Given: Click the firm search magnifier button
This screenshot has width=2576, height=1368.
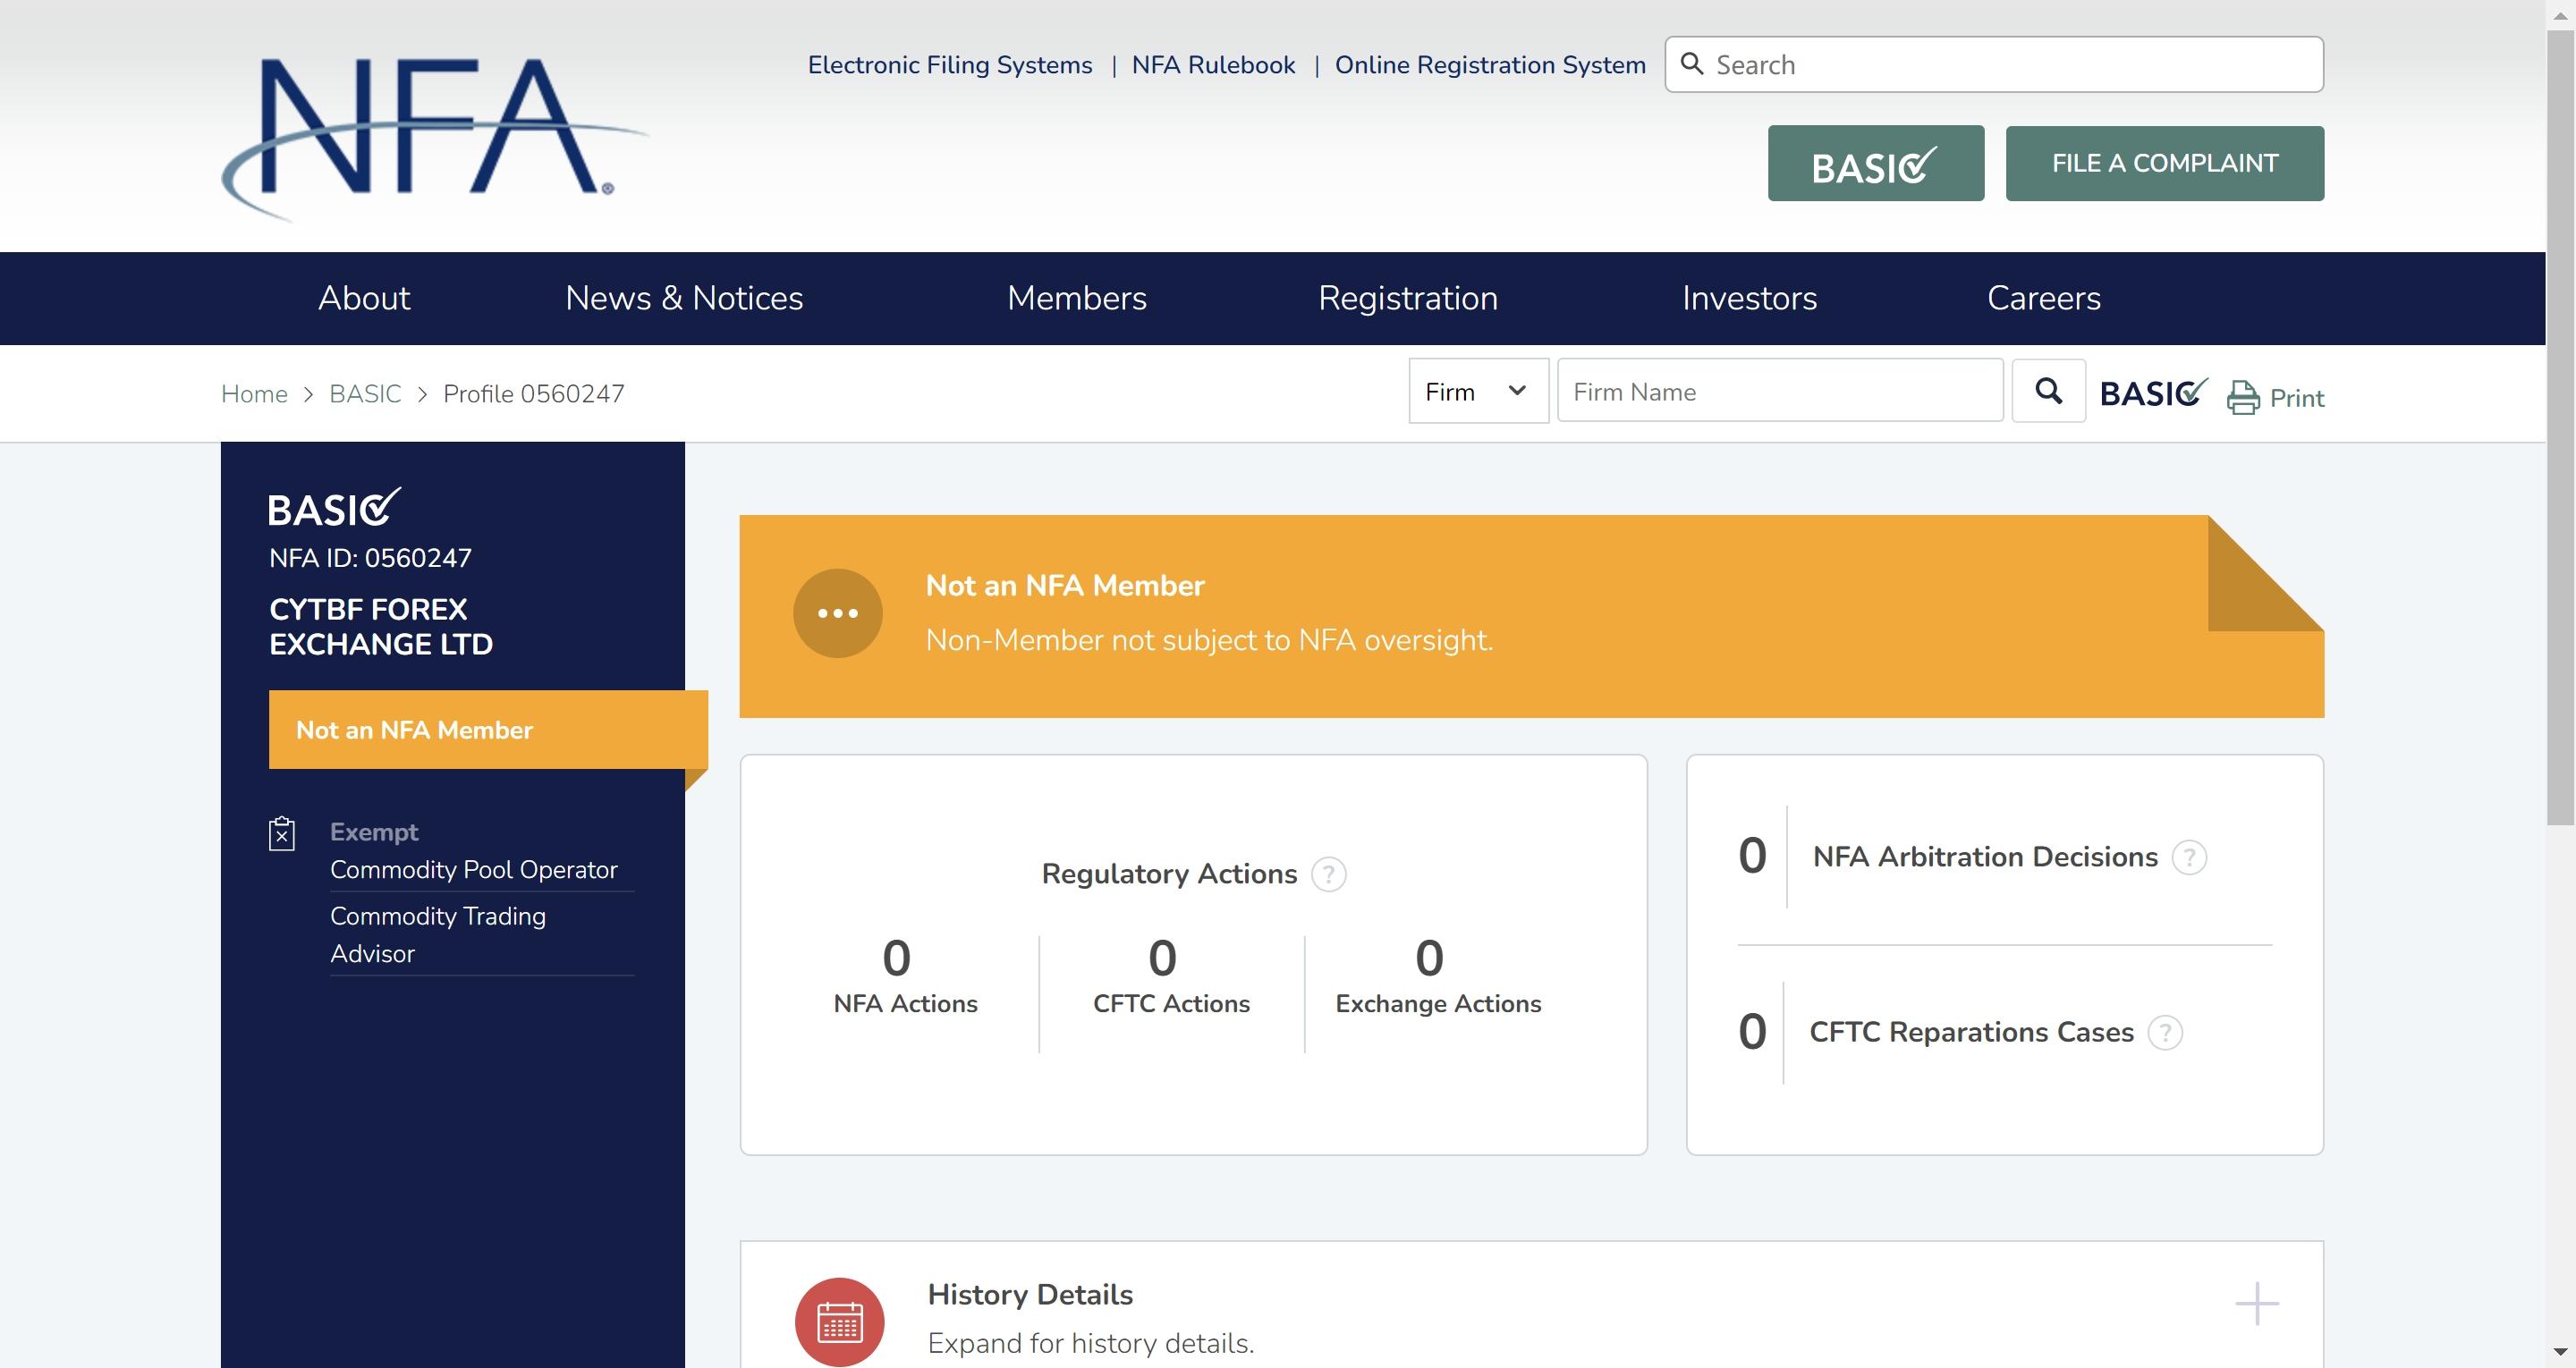Looking at the screenshot, I should click(2048, 391).
